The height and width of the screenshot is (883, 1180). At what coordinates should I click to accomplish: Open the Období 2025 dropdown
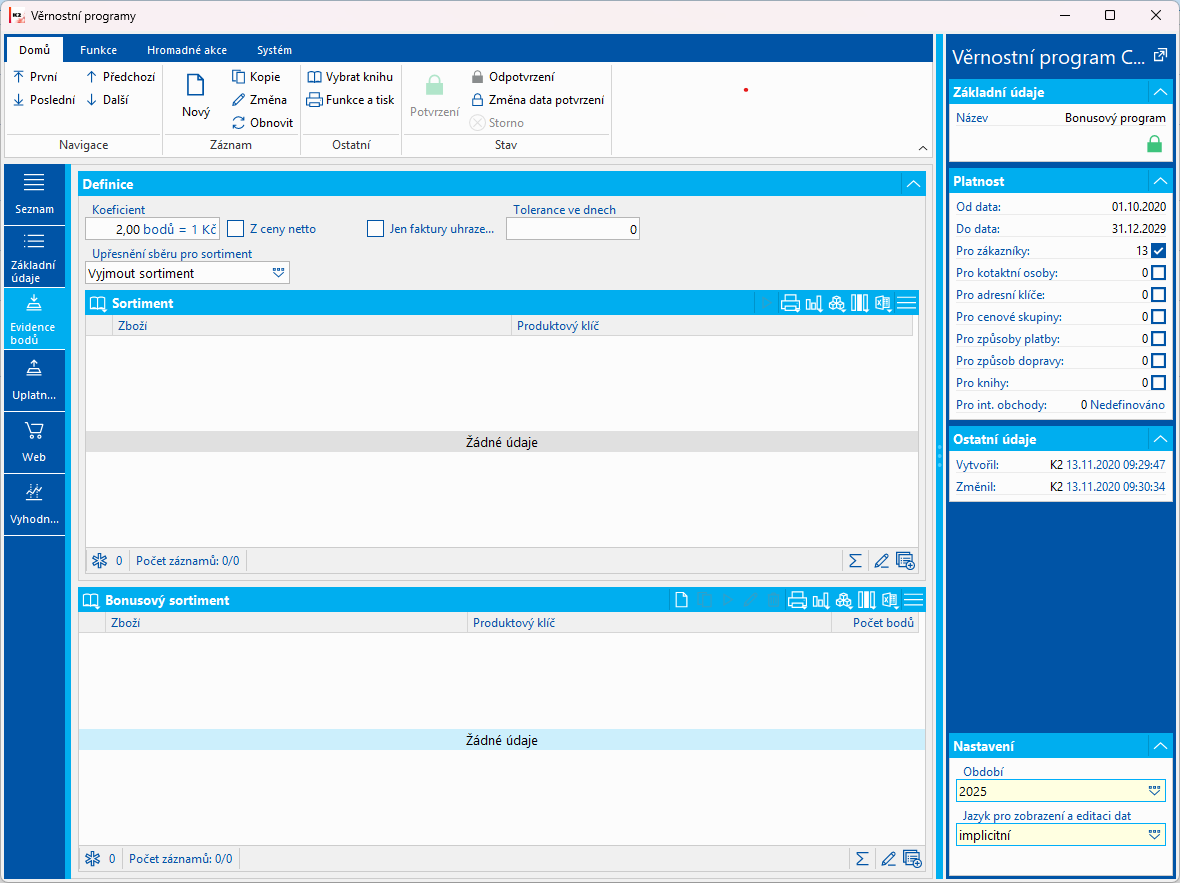click(x=1154, y=791)
